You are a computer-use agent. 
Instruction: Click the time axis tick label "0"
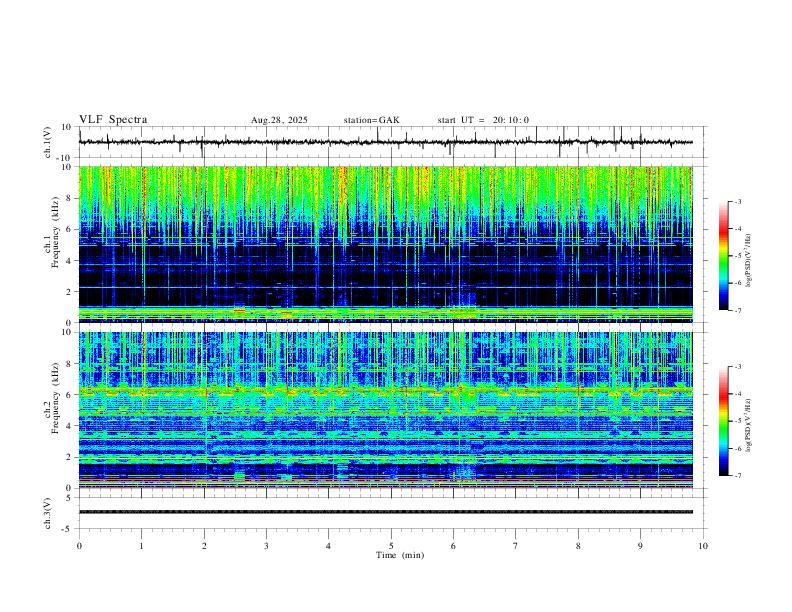79,546
